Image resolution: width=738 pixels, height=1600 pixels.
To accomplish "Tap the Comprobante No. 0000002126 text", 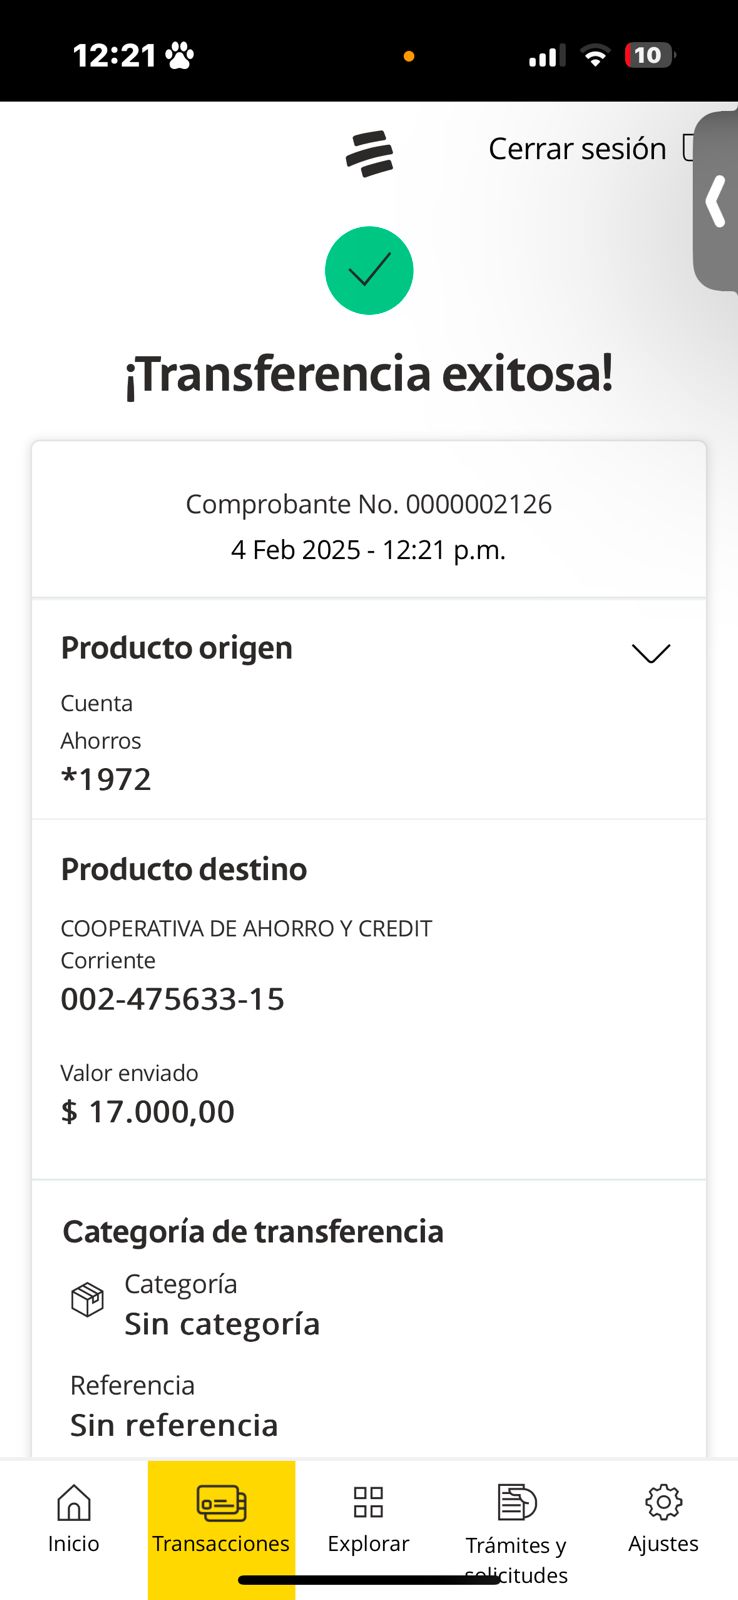I will [369, 504].
